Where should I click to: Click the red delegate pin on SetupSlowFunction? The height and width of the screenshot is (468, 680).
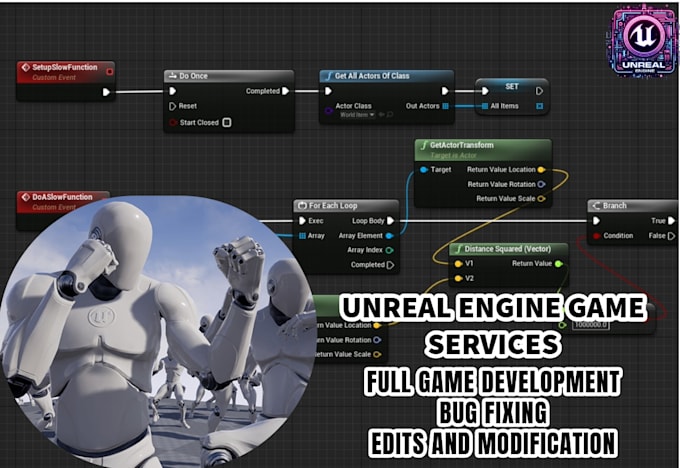(x=110, y=71)
